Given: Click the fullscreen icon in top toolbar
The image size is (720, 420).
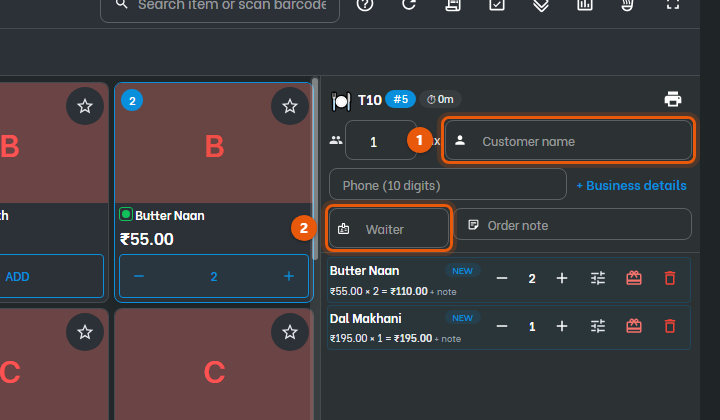Looking at the screenshot, I should (673, 4).
